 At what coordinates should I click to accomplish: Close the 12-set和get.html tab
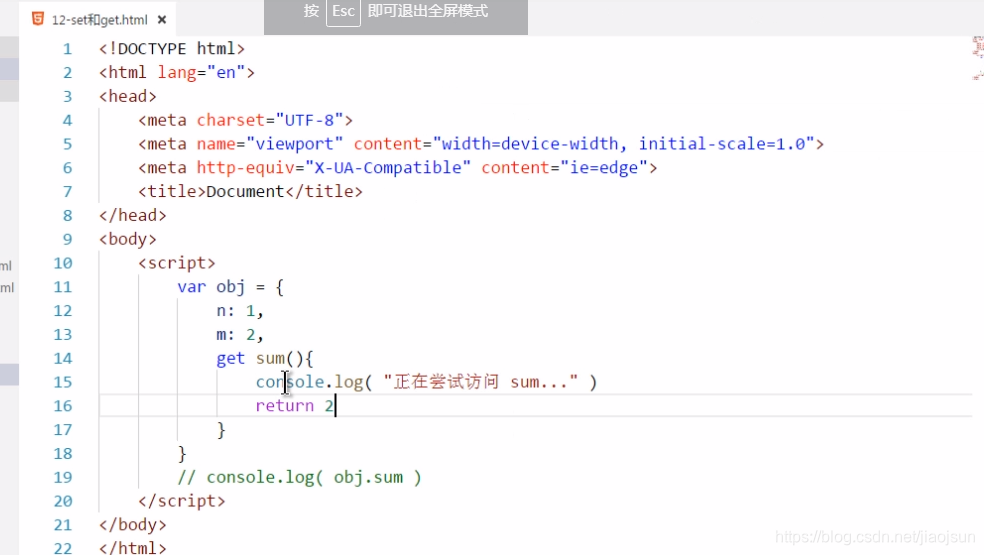[162, 20]
